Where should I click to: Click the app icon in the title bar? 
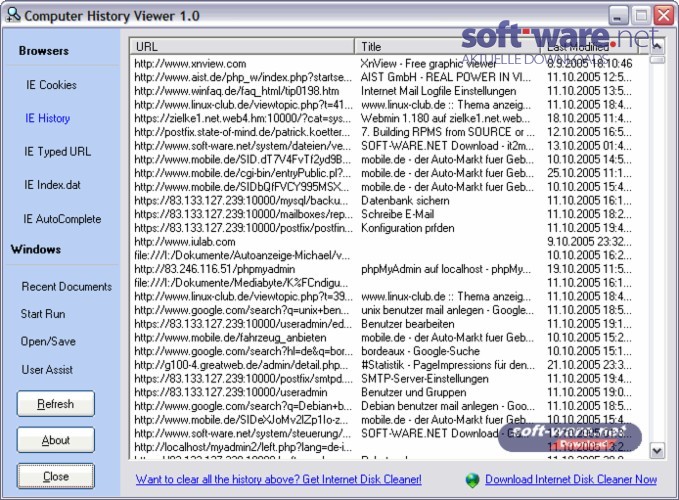coord(13,15)
